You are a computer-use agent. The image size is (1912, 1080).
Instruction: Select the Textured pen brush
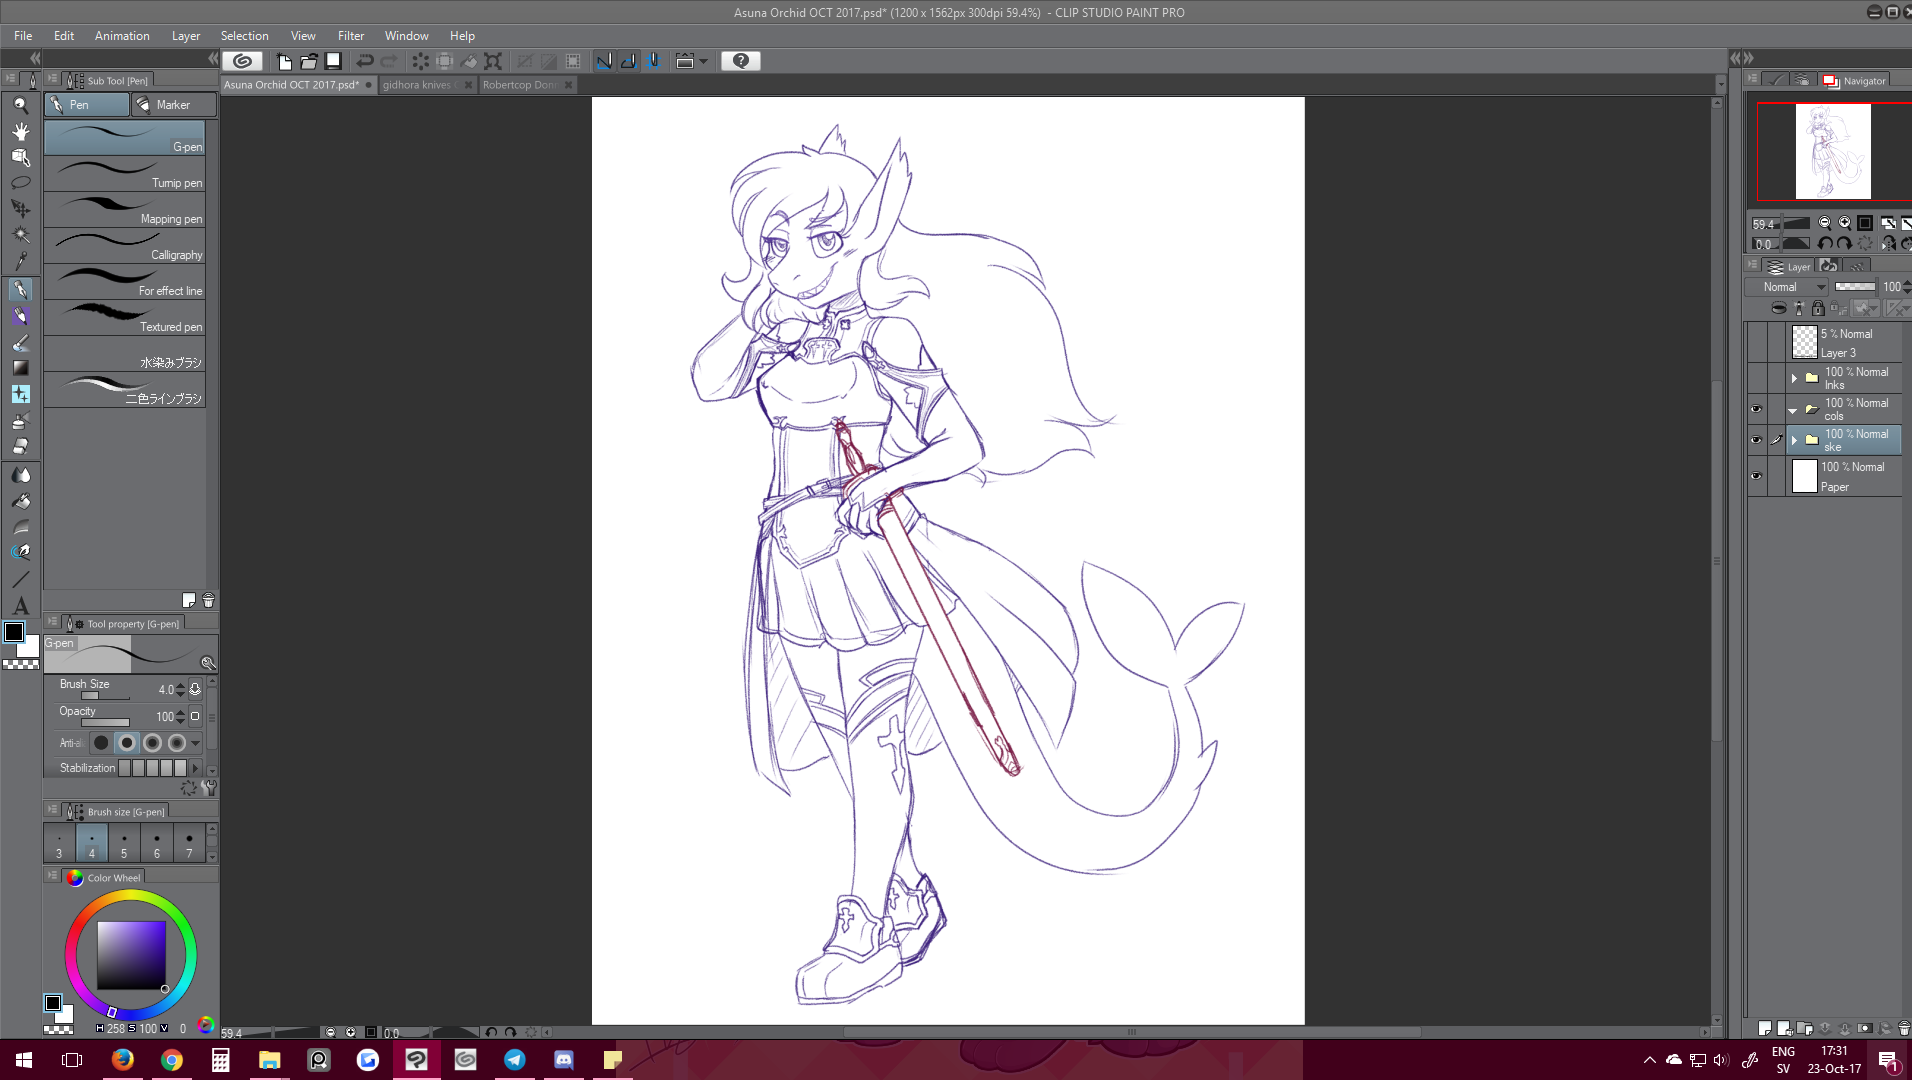point(124,318)
